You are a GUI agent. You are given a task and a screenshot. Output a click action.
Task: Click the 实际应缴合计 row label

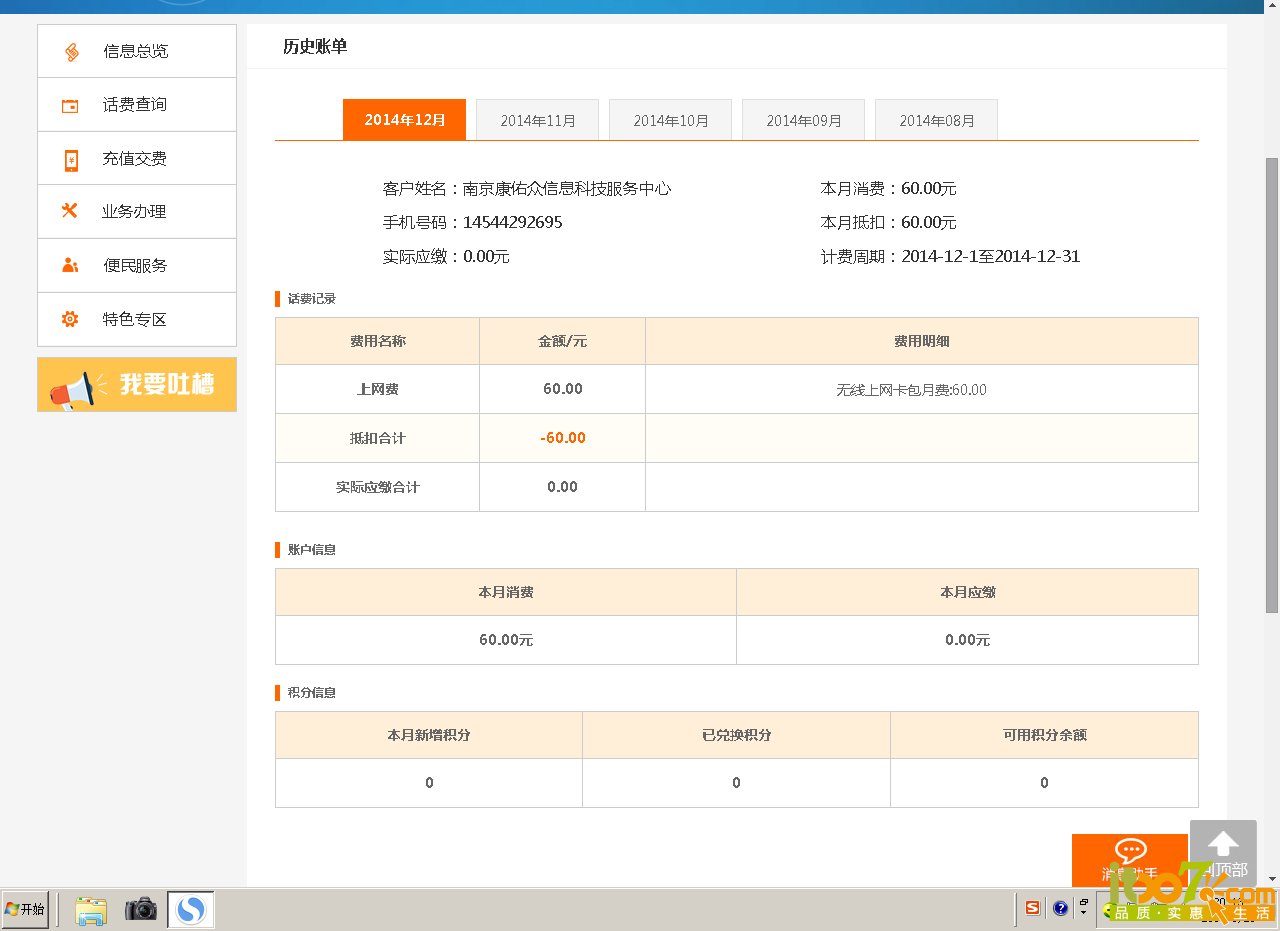coord(378,487)
